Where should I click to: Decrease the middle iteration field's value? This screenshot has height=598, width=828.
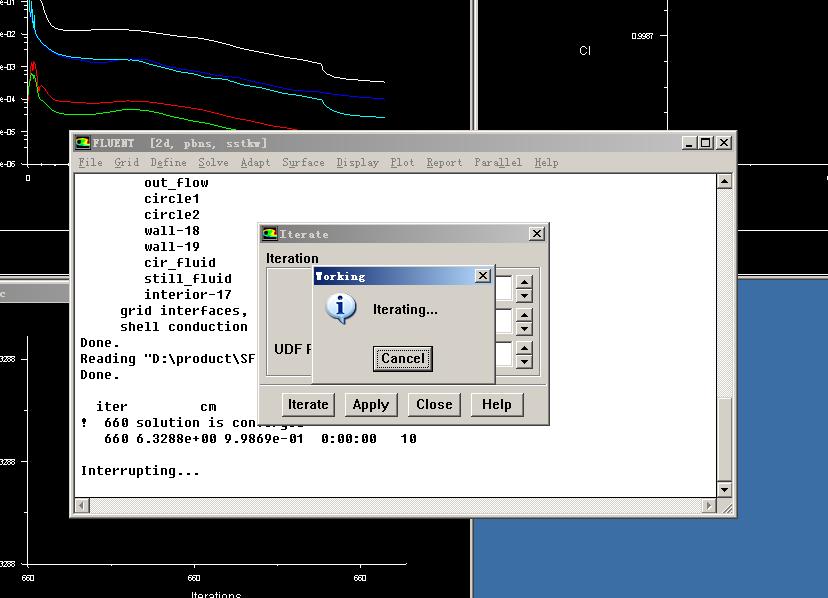[524, 328]
